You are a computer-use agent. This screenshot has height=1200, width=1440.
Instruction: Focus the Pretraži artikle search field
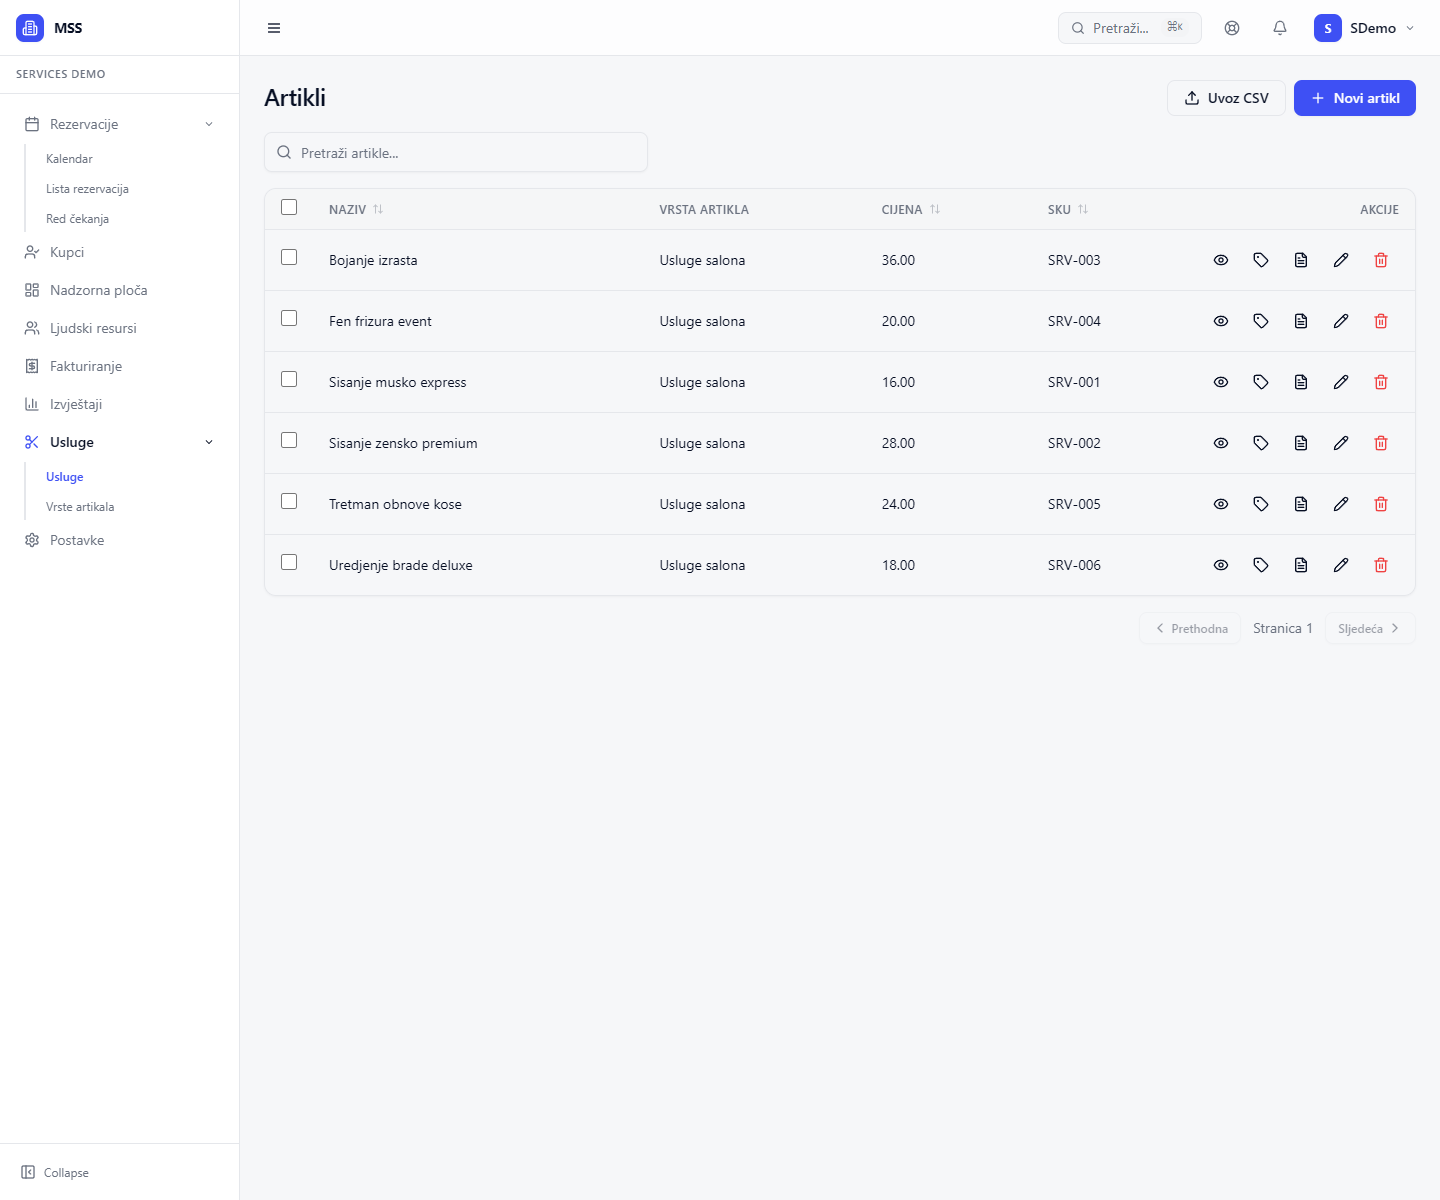456,153
